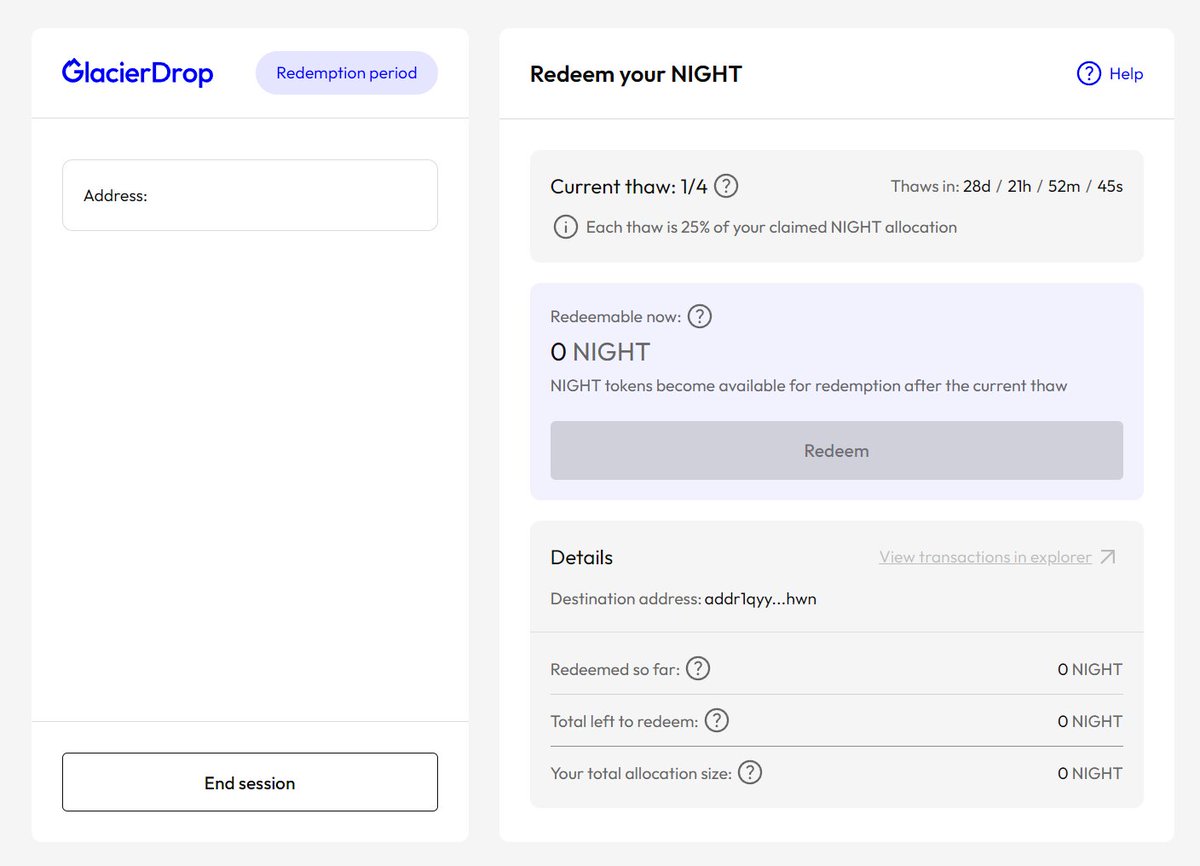Click the Redeem your NIGHT heading
1200x866 pixels.
(x=636, y=74)
